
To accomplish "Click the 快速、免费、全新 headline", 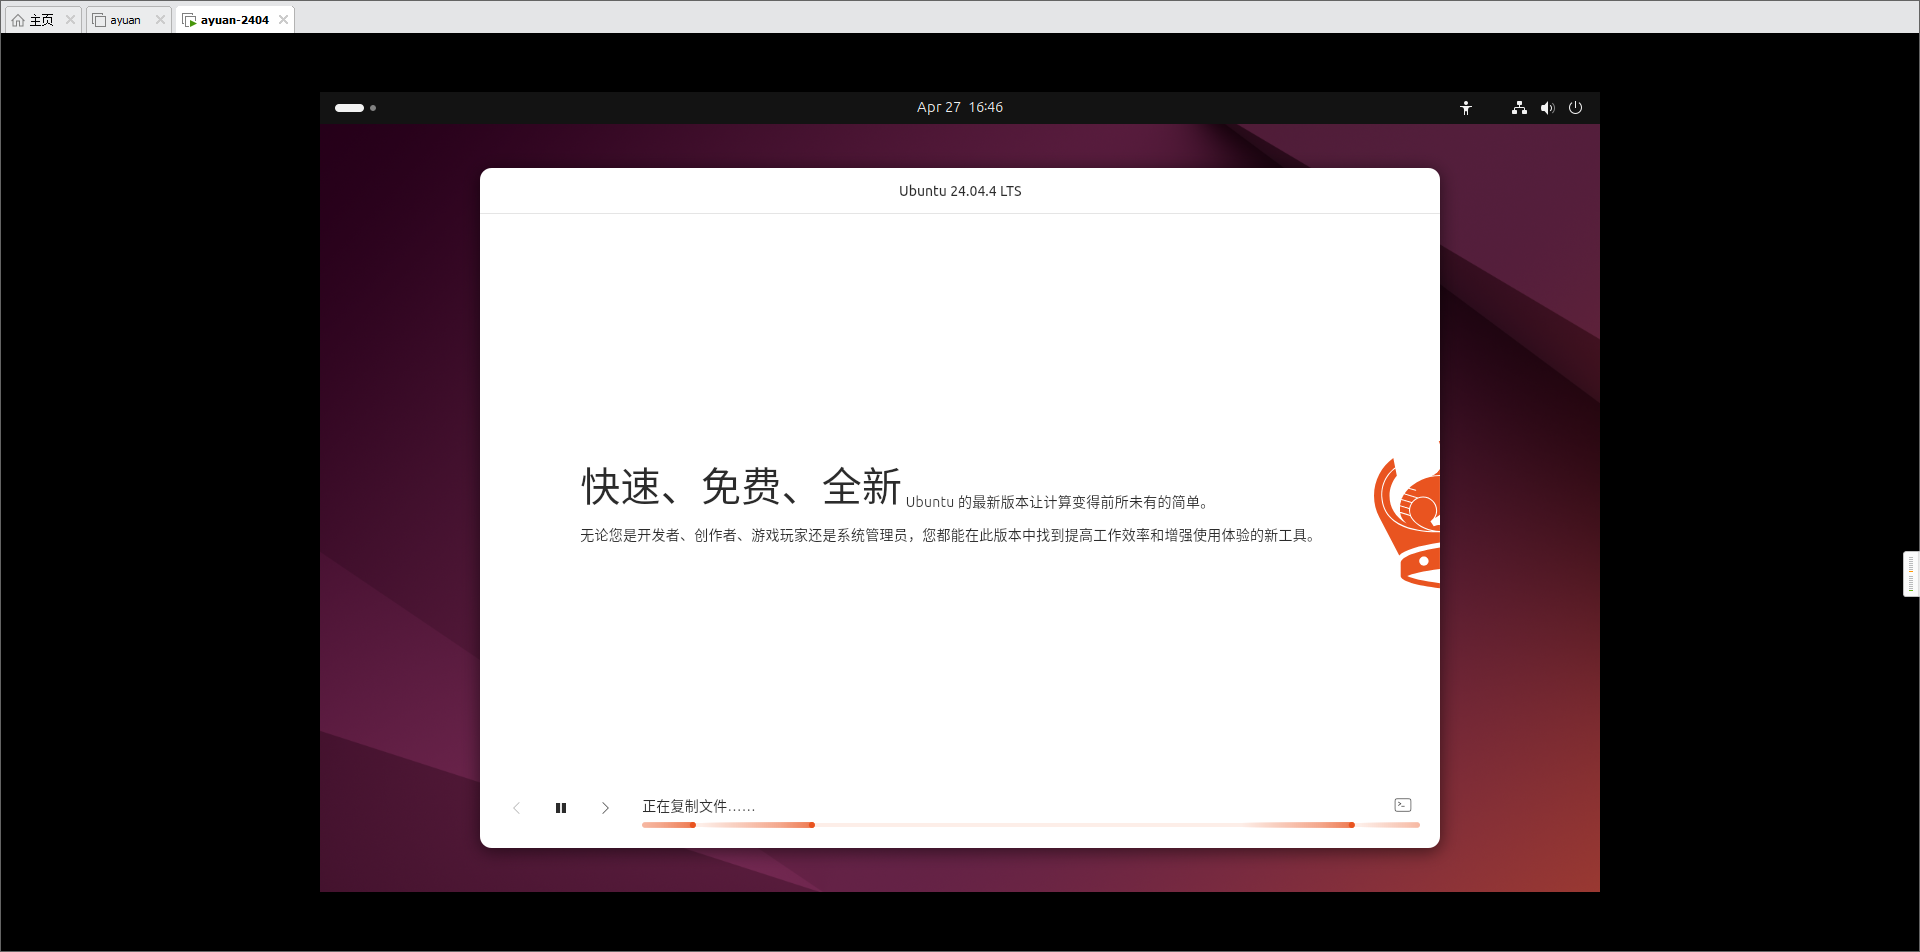I will point(741,487).
